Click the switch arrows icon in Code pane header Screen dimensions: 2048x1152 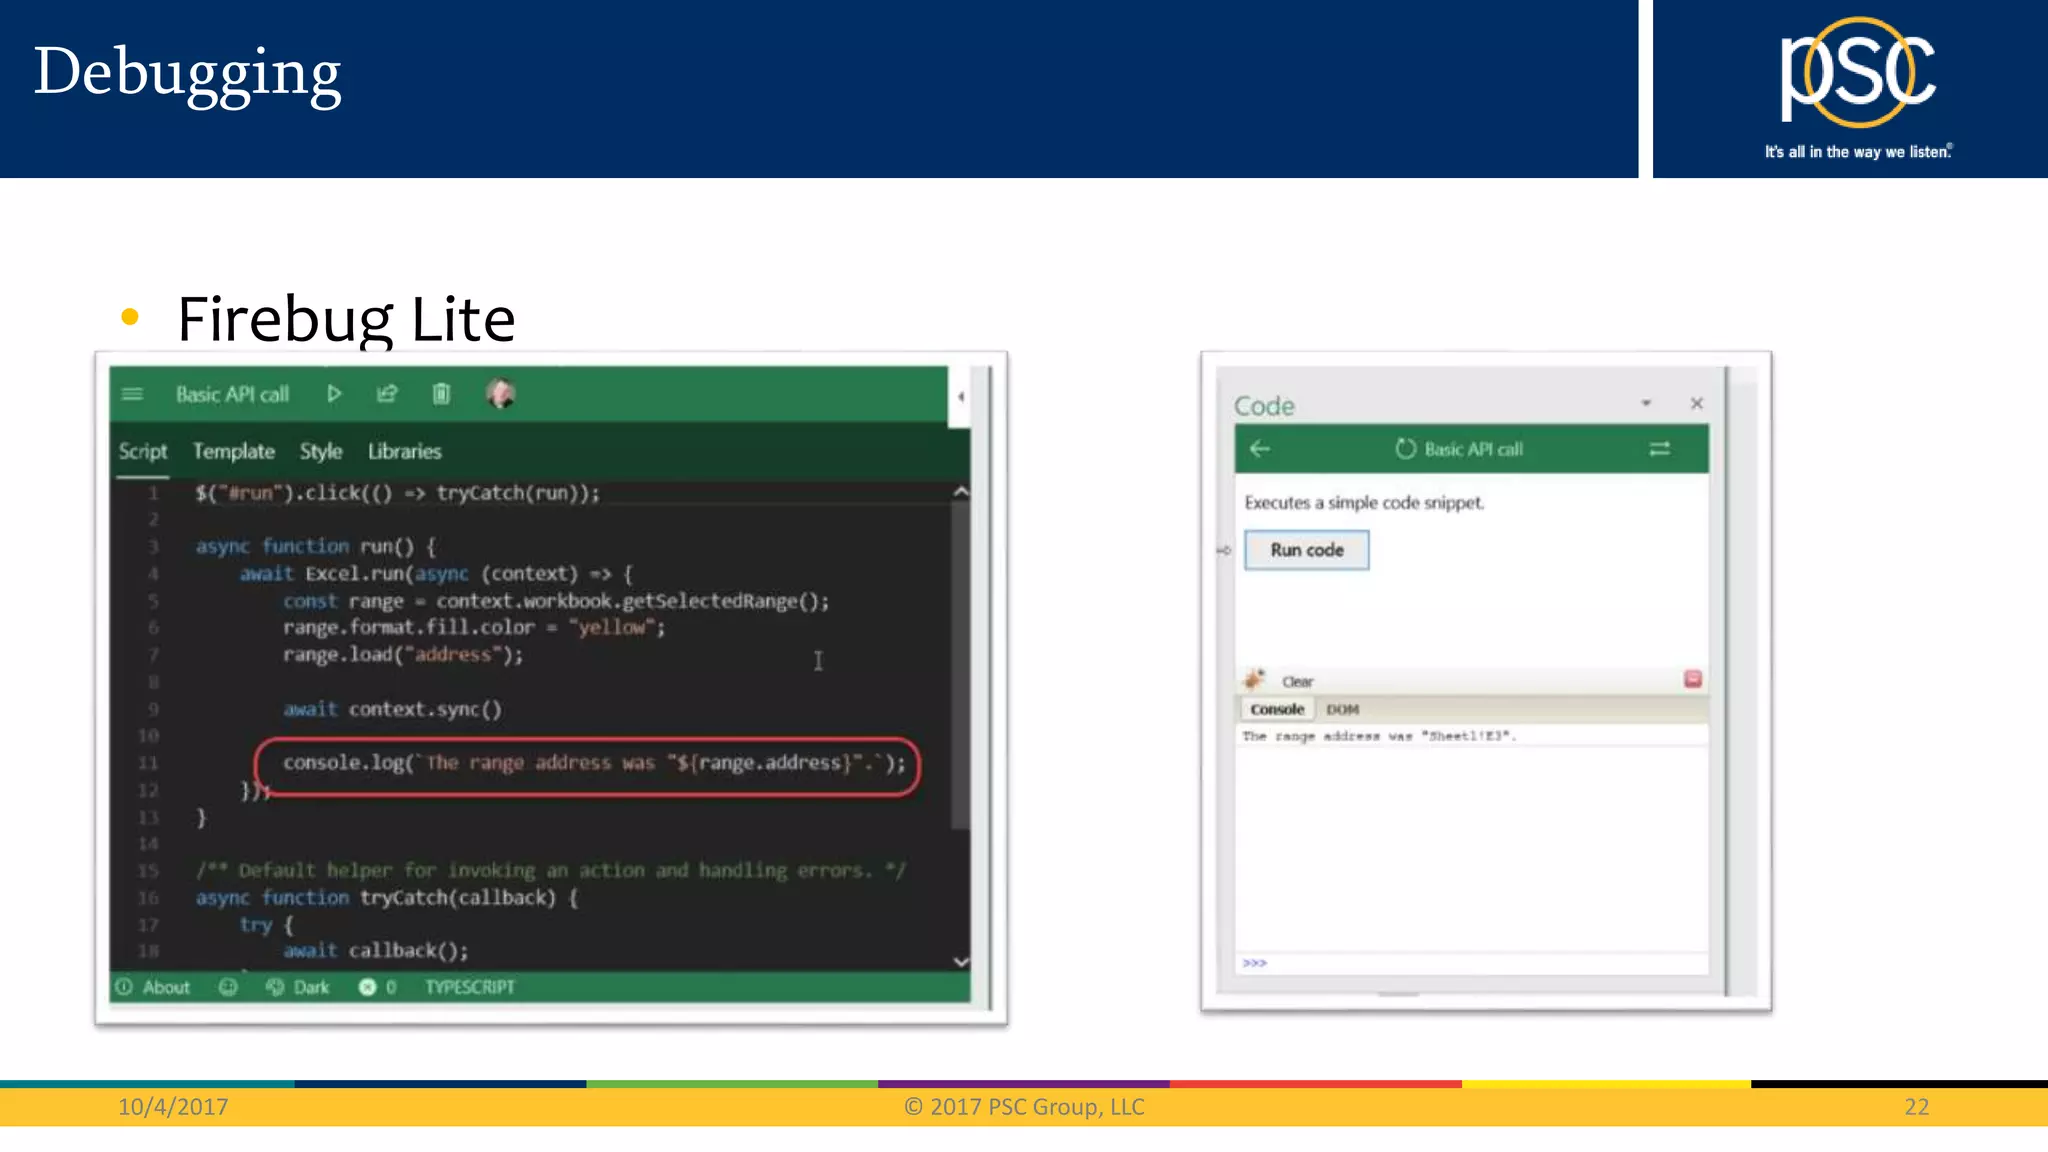pos(1659,449)
